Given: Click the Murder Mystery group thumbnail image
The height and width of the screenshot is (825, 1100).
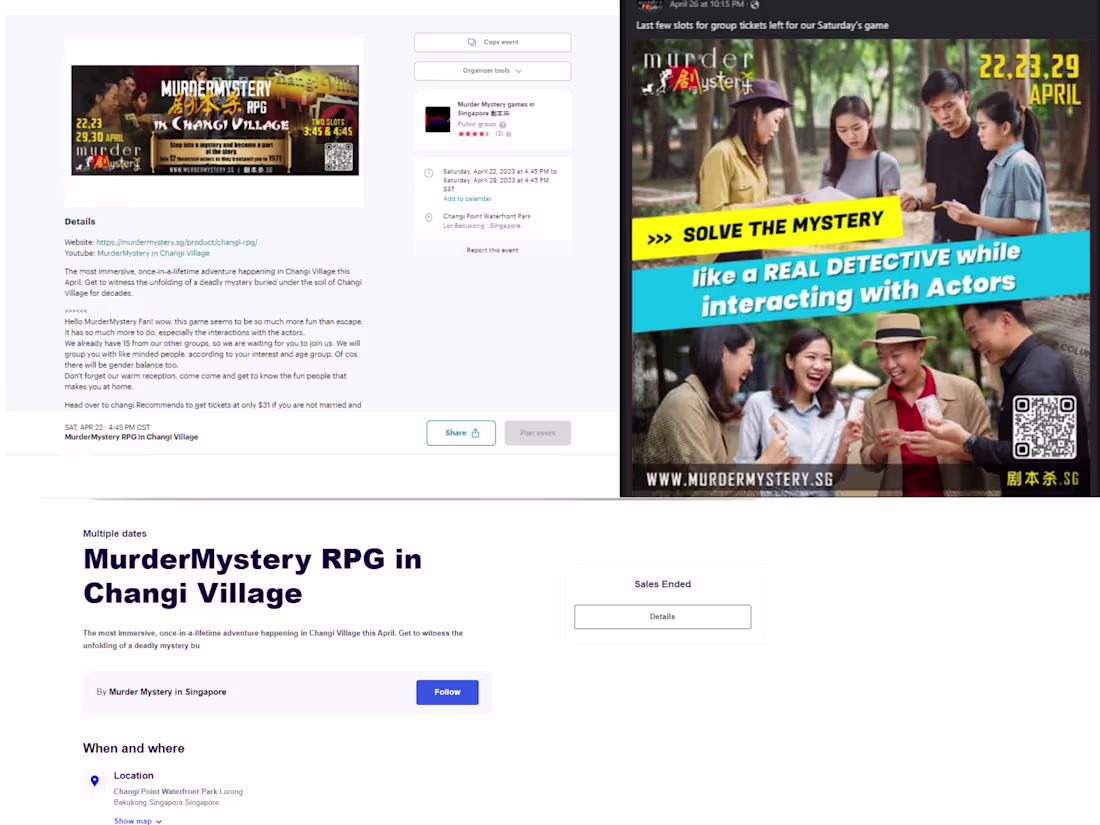Looking at the screenshot, I should (437, 119).
